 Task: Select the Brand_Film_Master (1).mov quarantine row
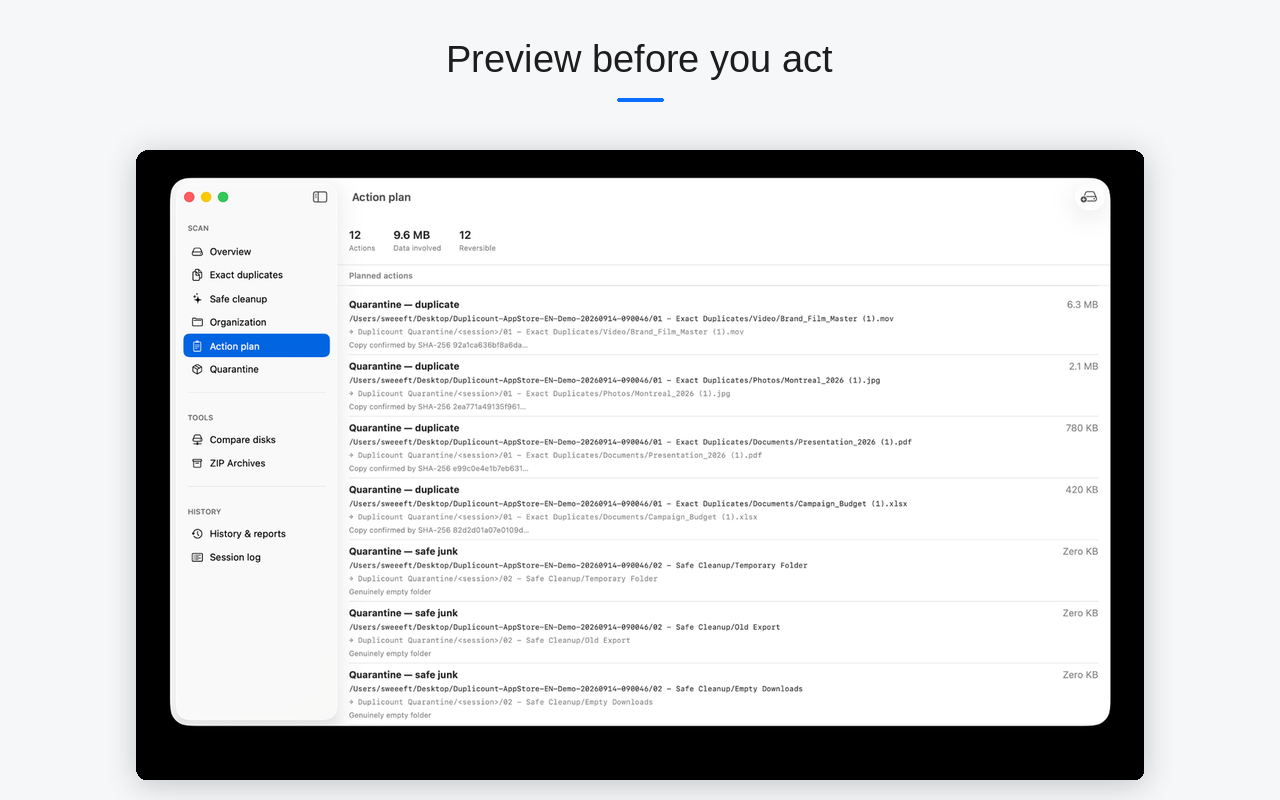[724, 324]
